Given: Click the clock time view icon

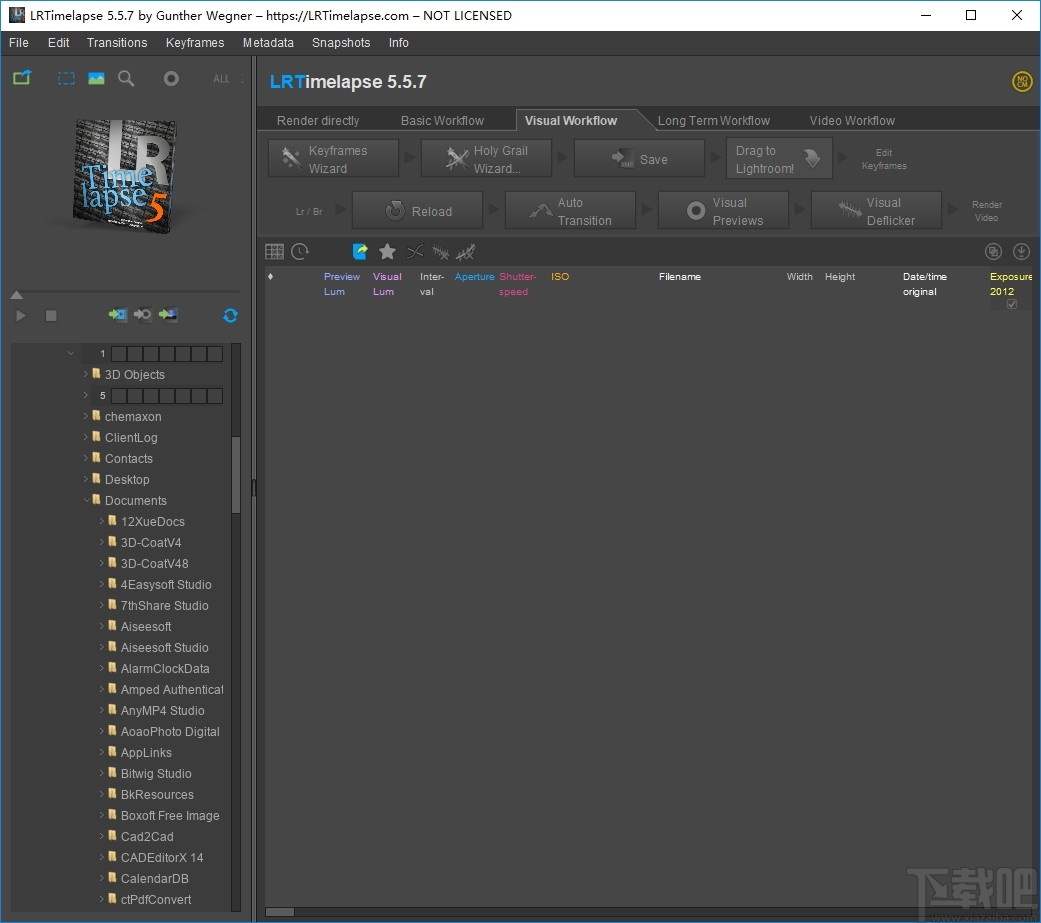Looking at the screenshot, I should (300, 252).
